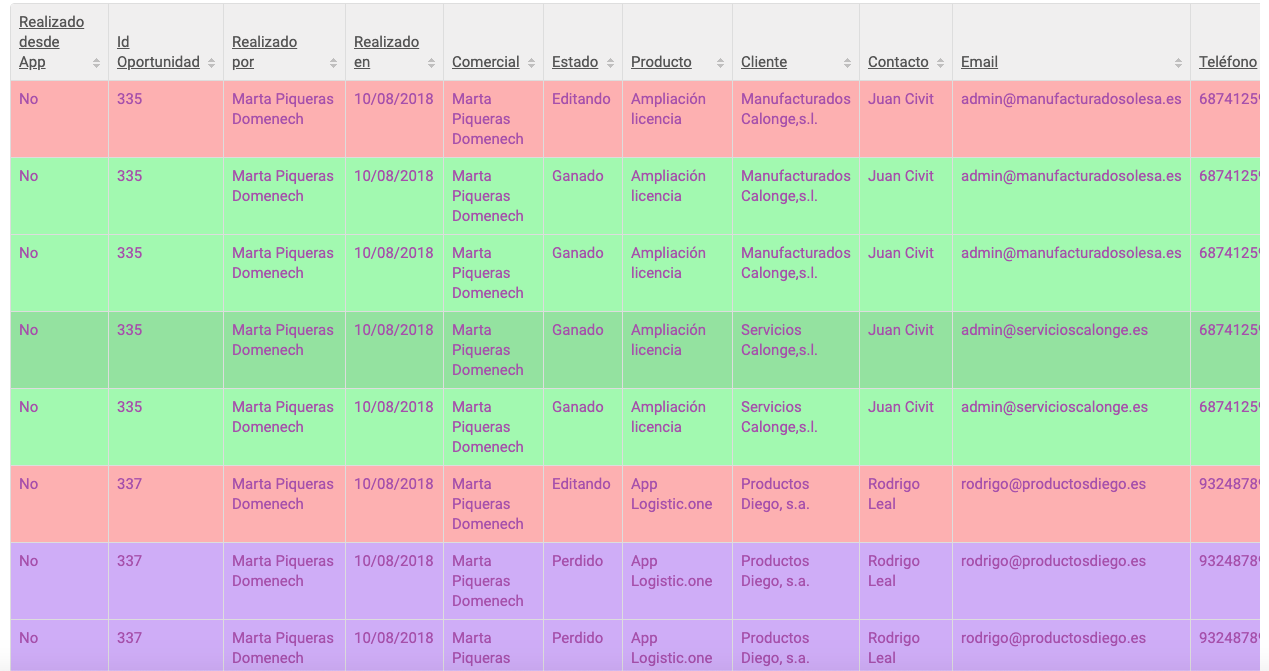
Task: Click rodrigo@productosdiego.es in the Editando row
Action: (x=1053, y=484)
